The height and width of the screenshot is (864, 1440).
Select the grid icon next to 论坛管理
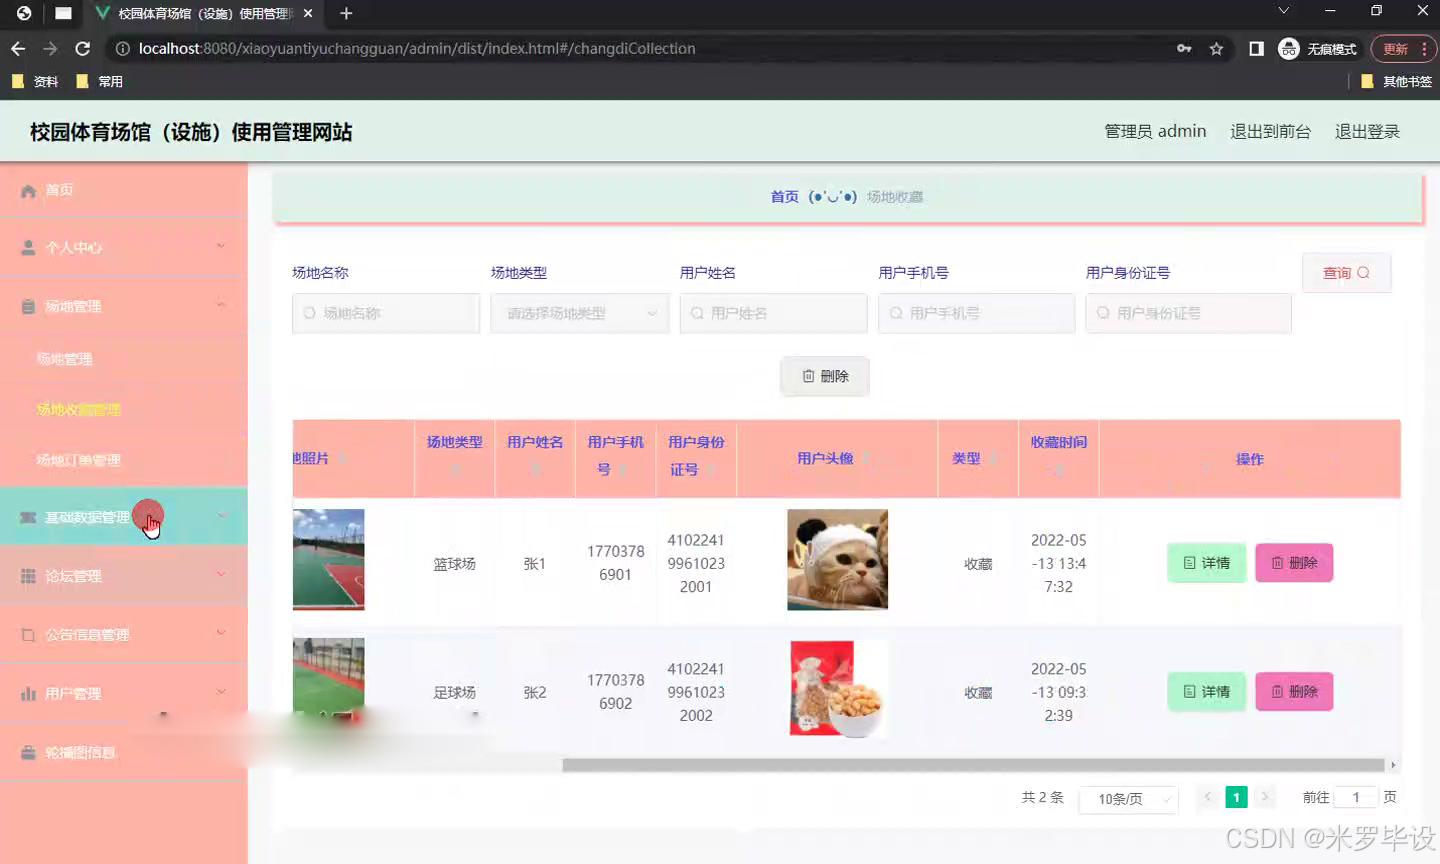click(29, 575)
